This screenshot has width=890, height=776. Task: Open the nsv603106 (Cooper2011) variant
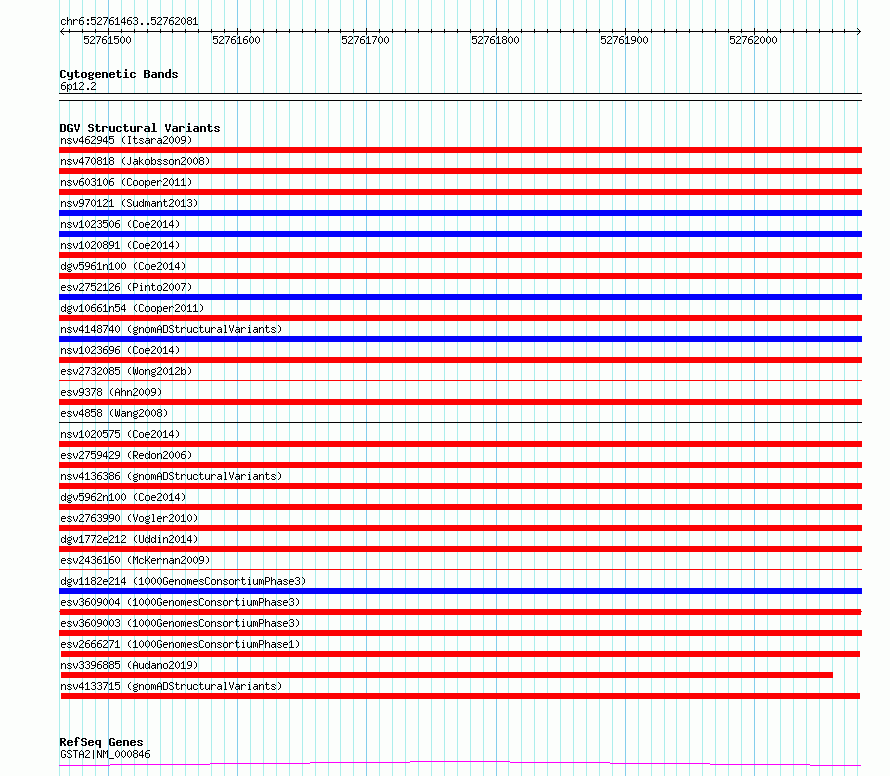(126, 182)
